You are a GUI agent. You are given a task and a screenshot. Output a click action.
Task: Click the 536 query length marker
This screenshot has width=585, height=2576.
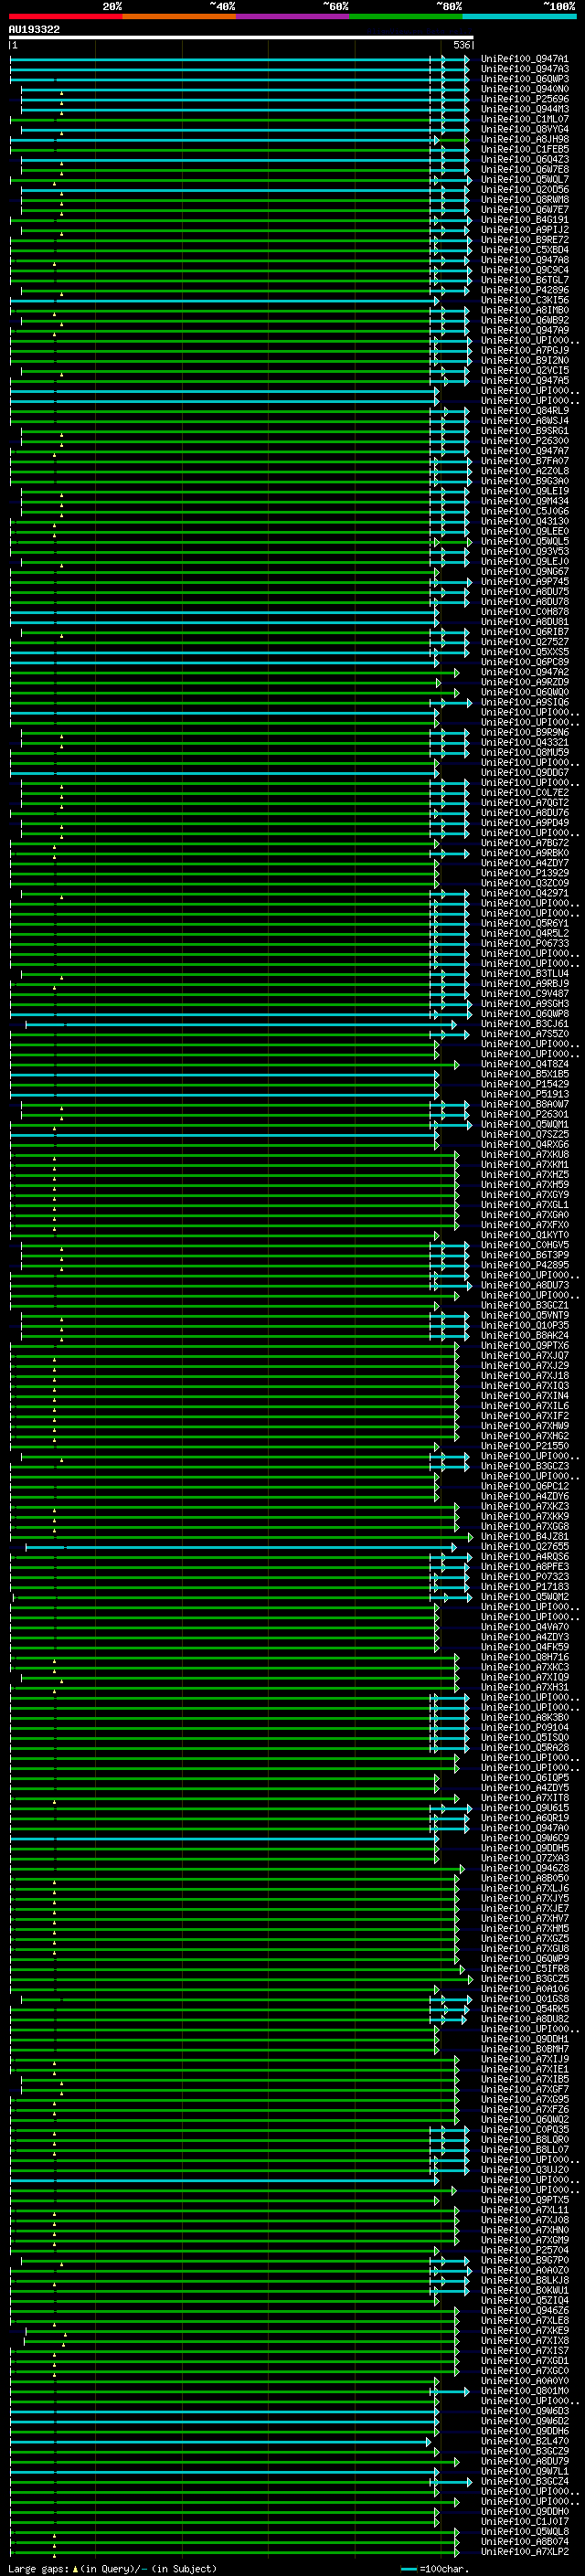pos(461,45)
